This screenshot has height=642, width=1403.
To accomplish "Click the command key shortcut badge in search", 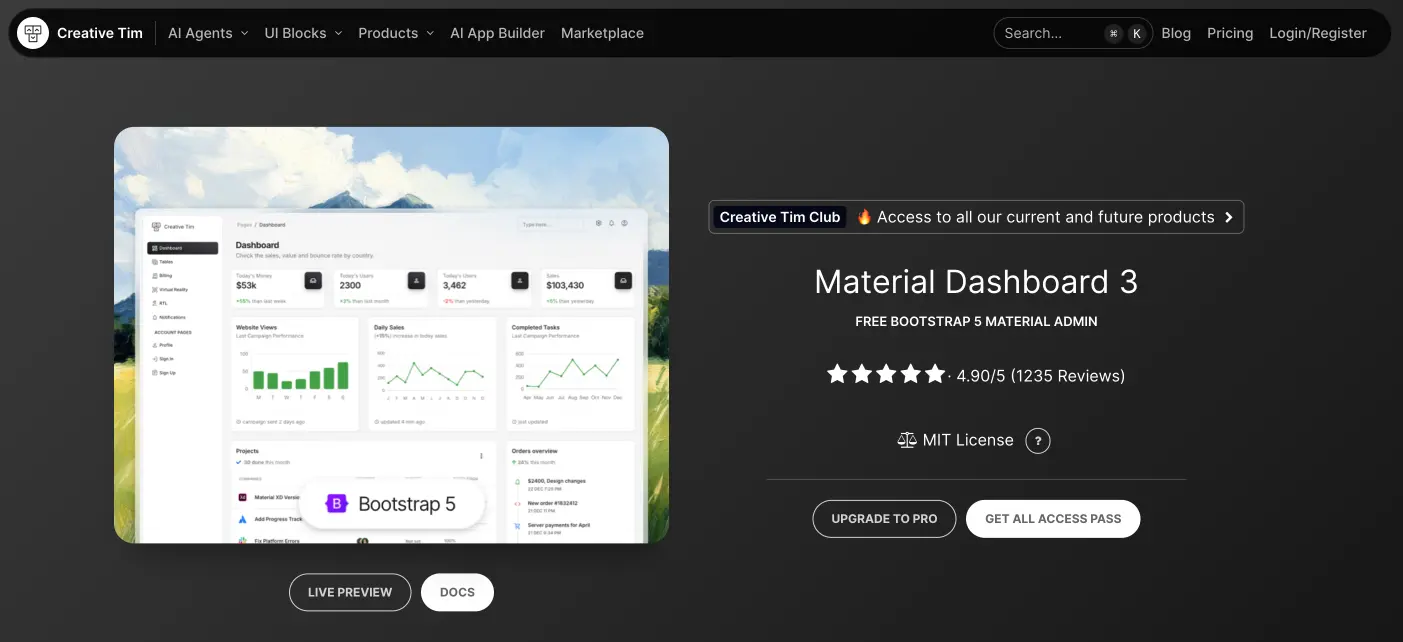I will click(x=1113, y=33).
